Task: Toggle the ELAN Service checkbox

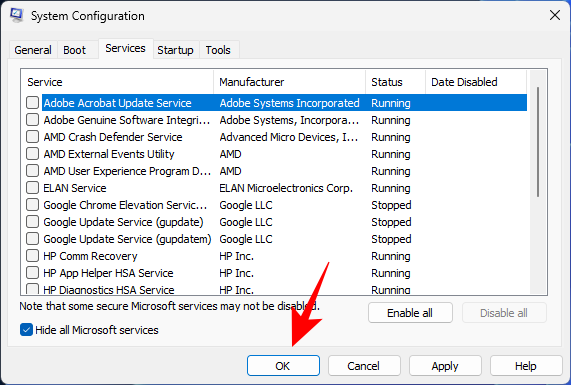Action: 32,188
